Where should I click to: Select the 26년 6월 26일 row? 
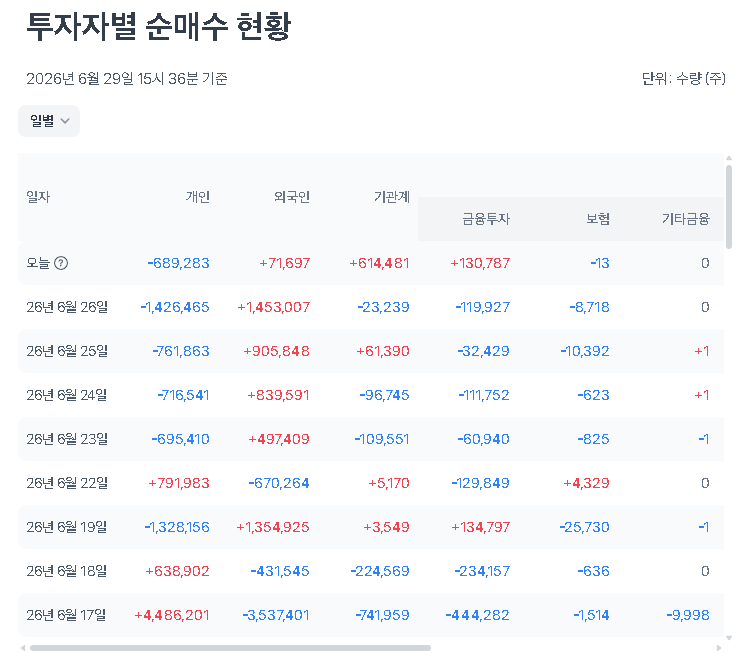click(371, 307)
